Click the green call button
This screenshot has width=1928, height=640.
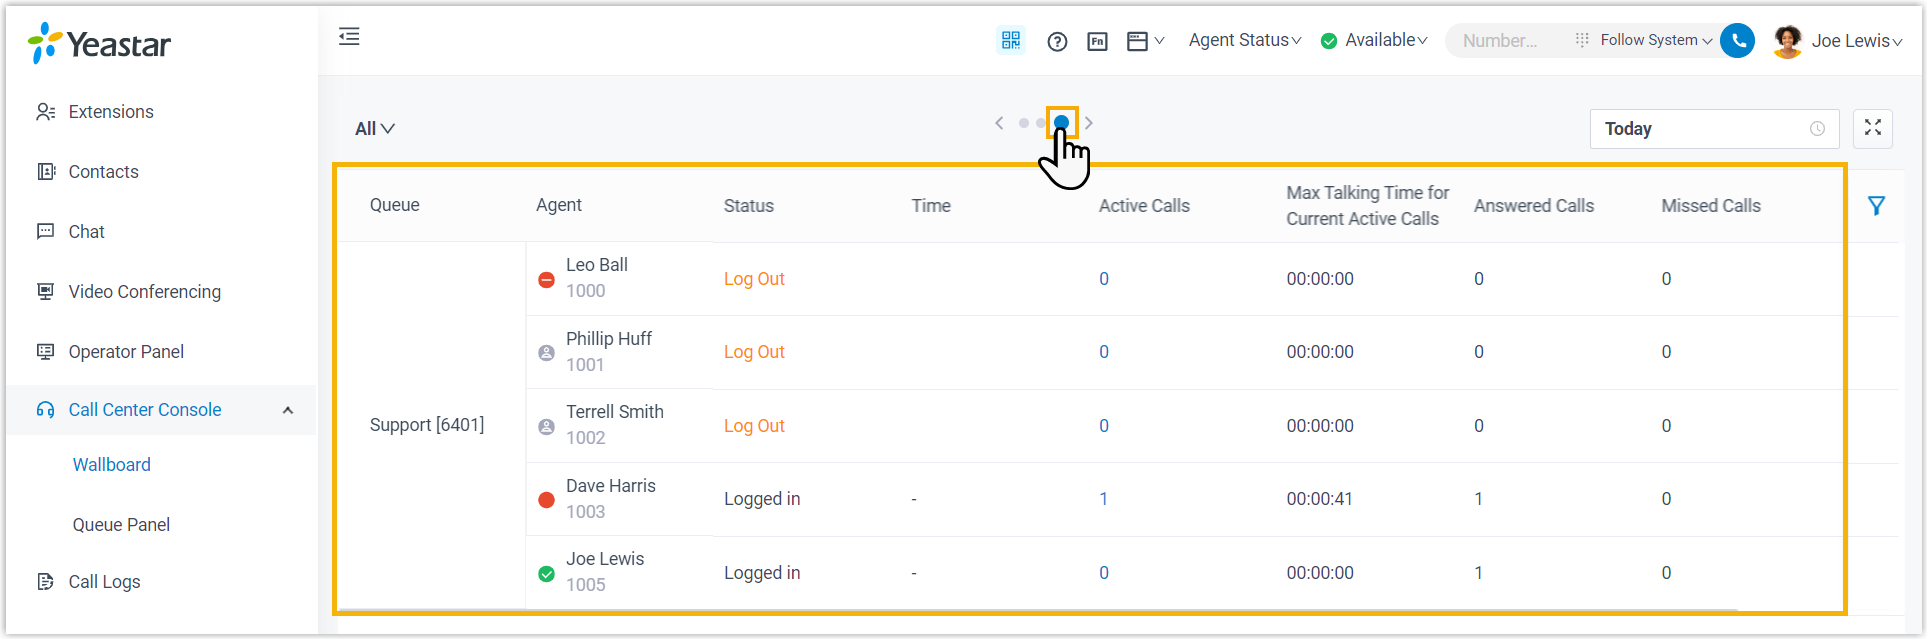[x=1738, y=40]
